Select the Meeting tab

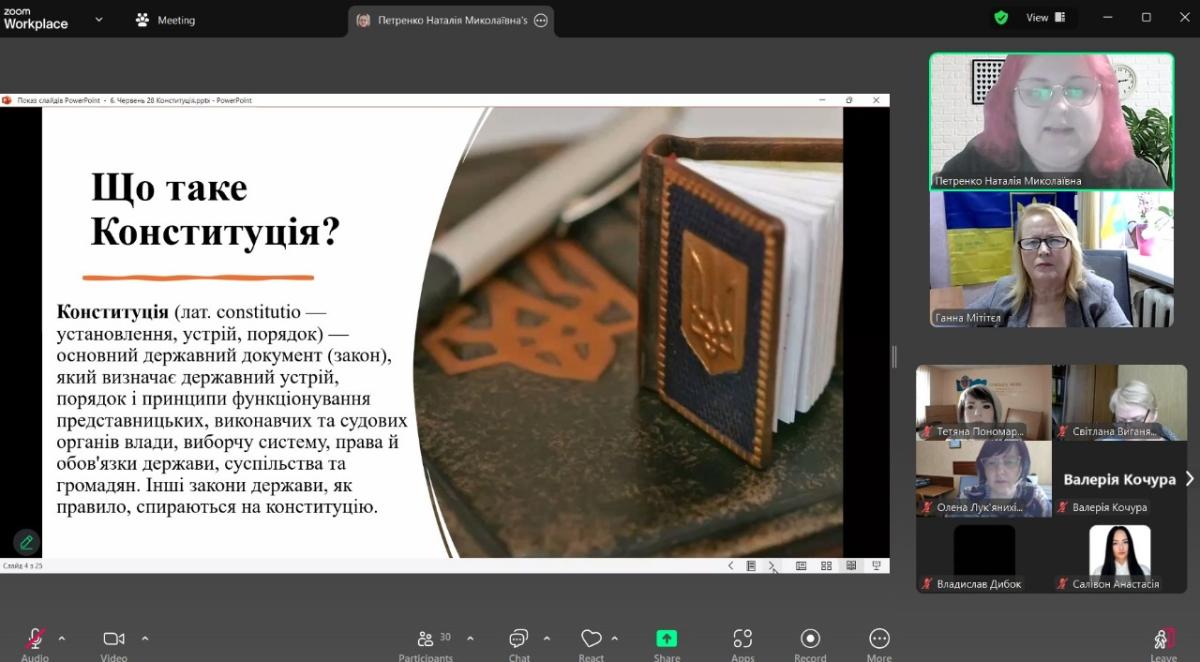(x=166, y=20)
